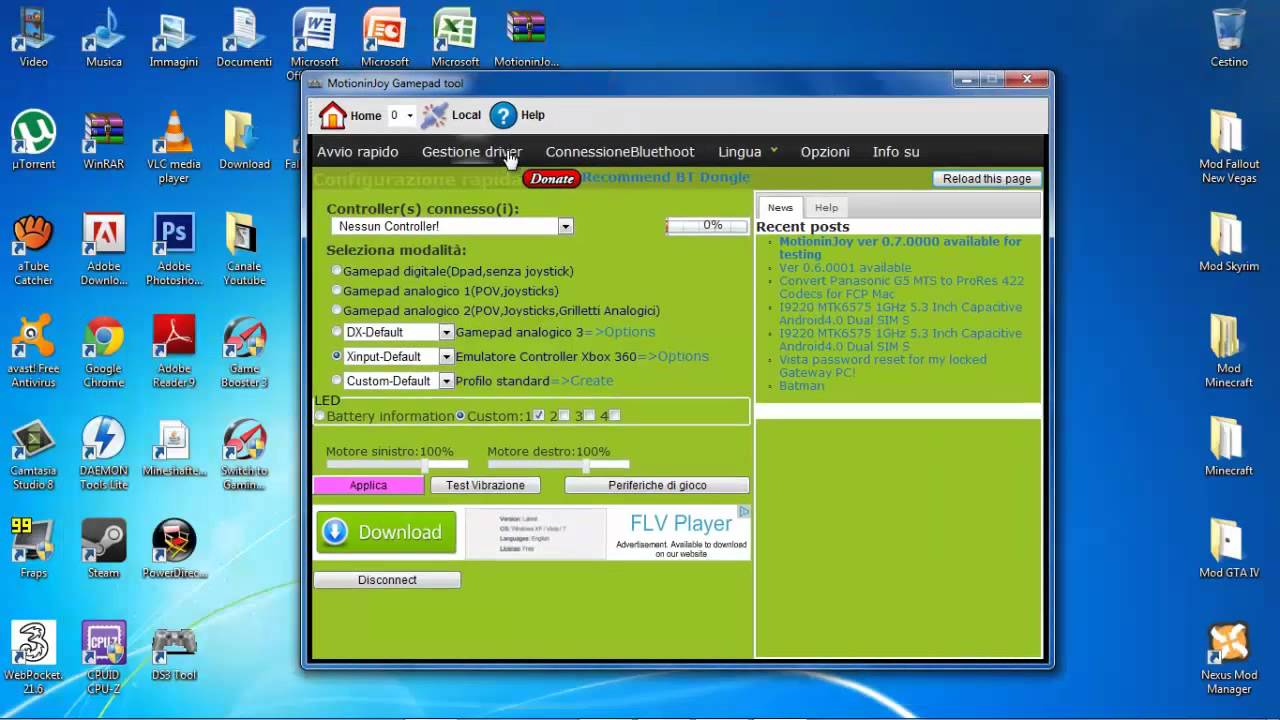Select the Cestino recycle bin icon
The image size is (1280, 720).
tap(1229, 38)
